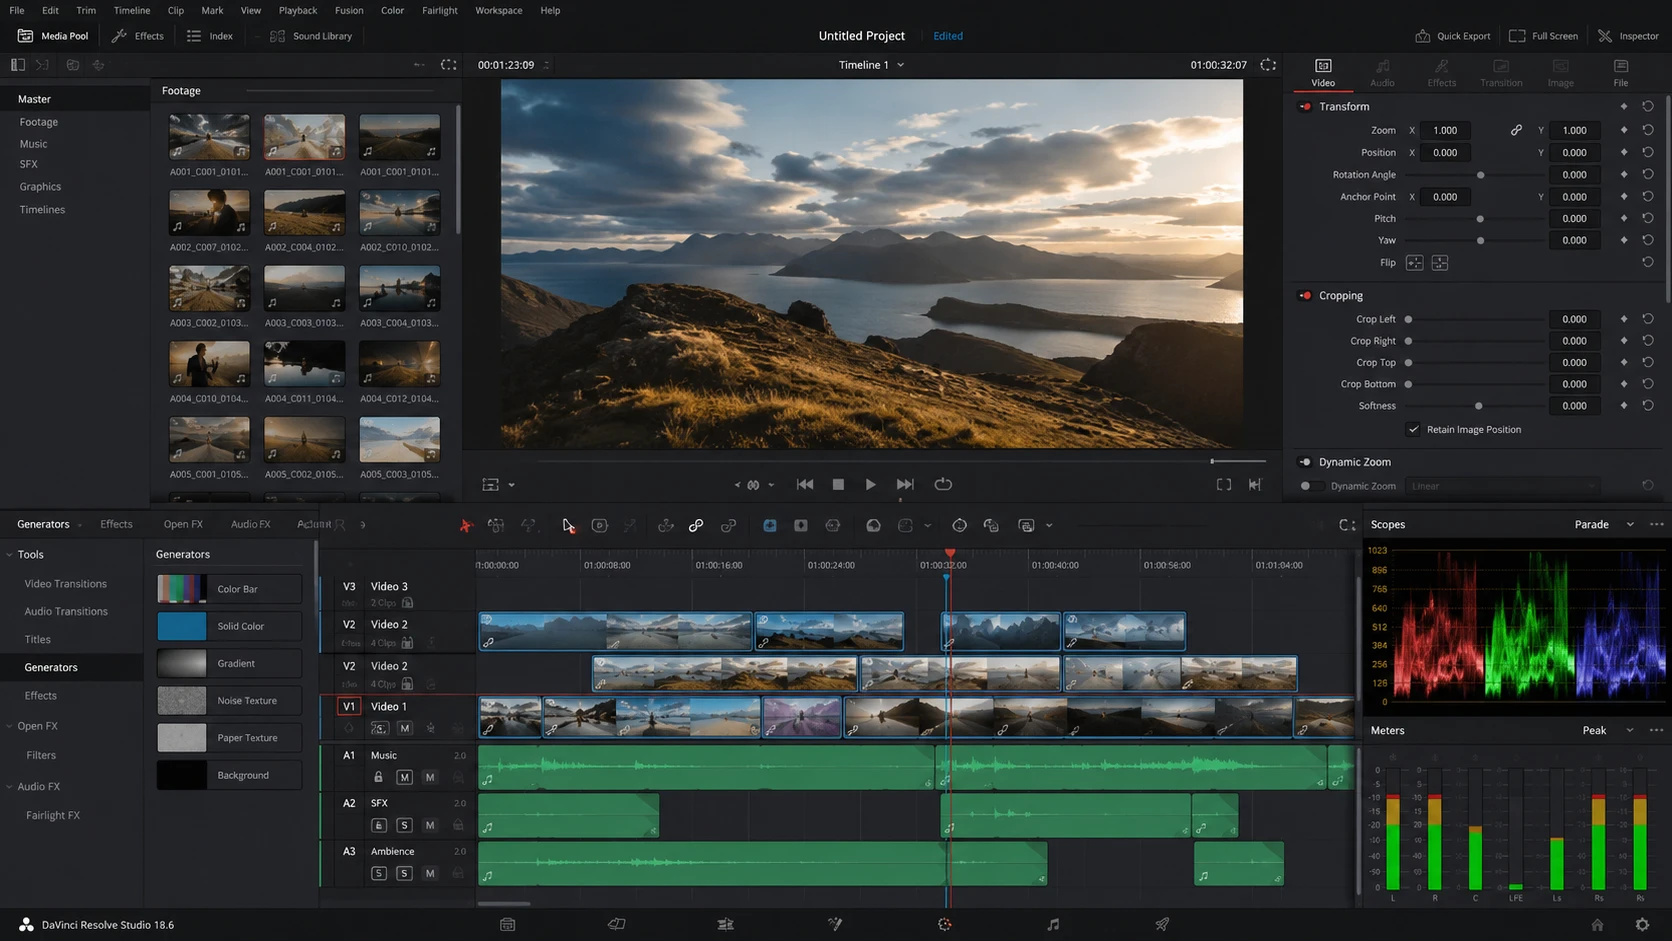Open the Meters options menu

[x=1657, y=730]
